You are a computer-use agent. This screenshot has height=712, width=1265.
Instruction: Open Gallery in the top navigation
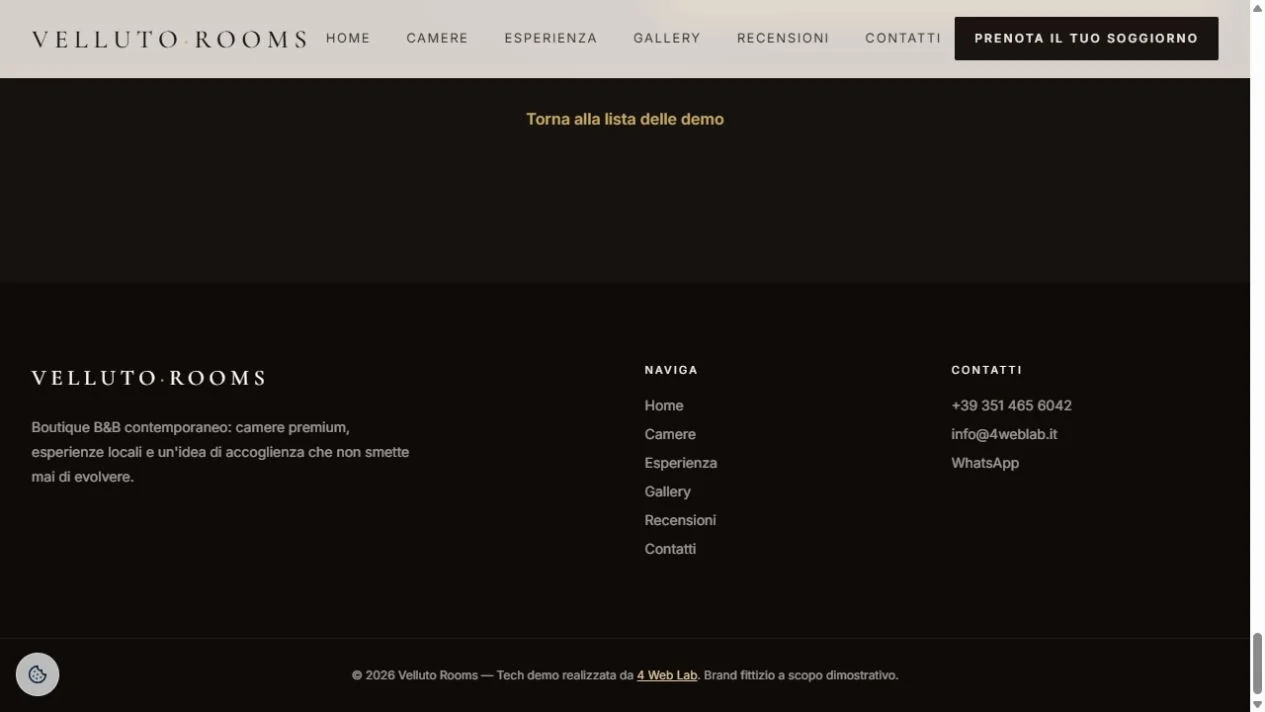coord(667,38)
